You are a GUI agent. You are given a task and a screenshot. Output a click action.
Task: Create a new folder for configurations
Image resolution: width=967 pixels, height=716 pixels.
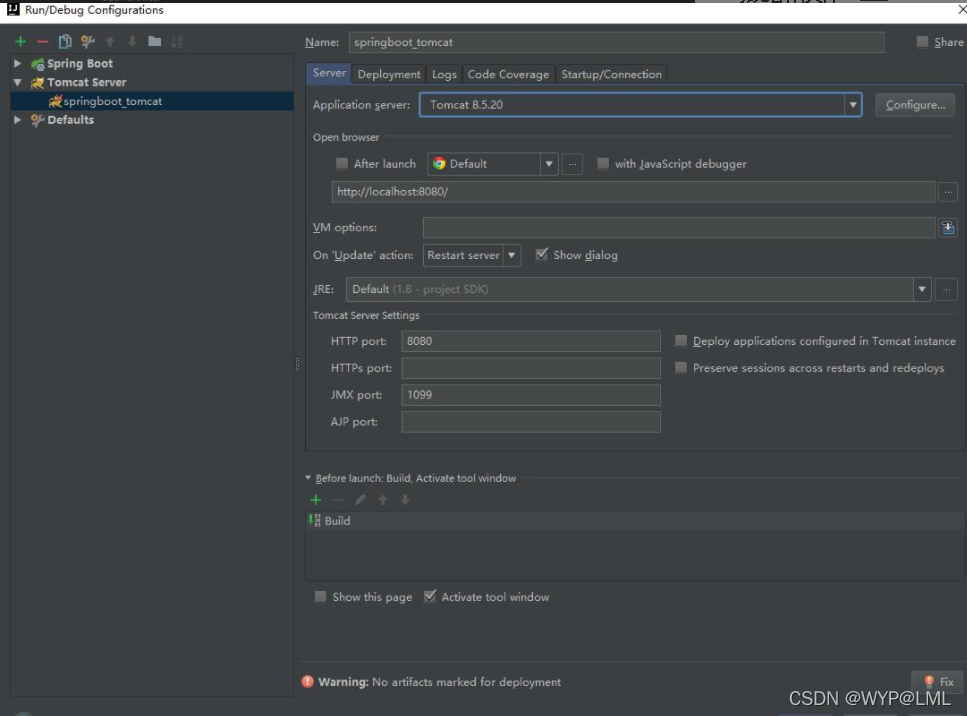pyautogui.click(x=154, y=41)
